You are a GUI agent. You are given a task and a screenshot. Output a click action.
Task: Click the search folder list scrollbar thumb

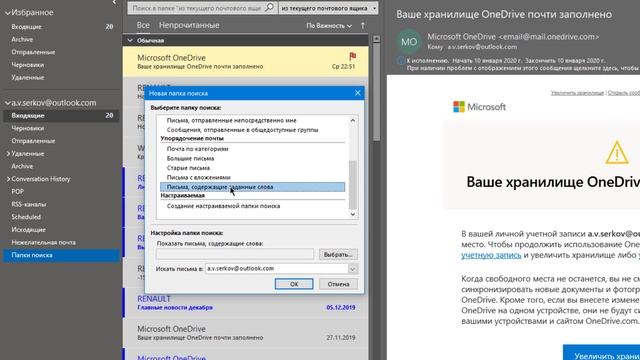(353, 184)
